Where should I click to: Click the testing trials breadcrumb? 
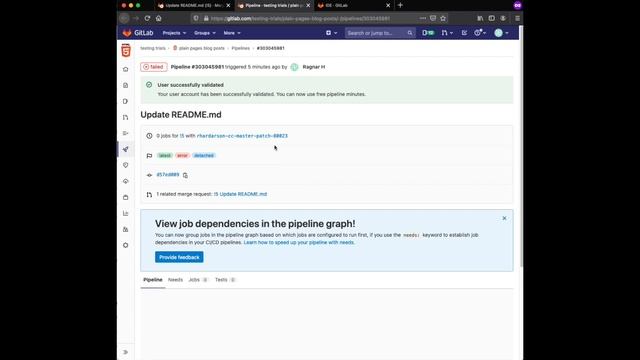point(153,48)
